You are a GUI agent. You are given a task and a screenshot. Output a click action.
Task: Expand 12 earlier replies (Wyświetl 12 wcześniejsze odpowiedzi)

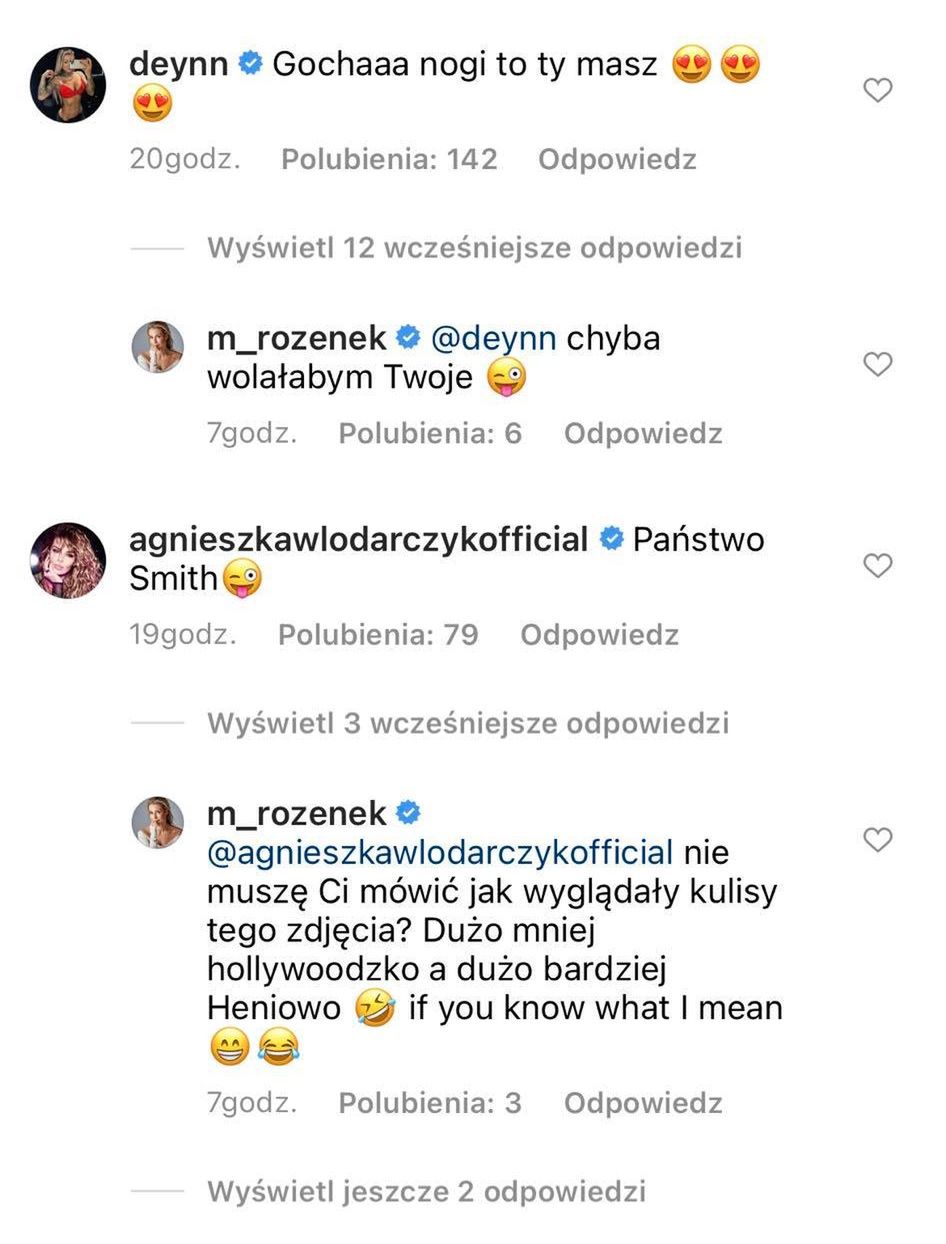tap(474, 248)
